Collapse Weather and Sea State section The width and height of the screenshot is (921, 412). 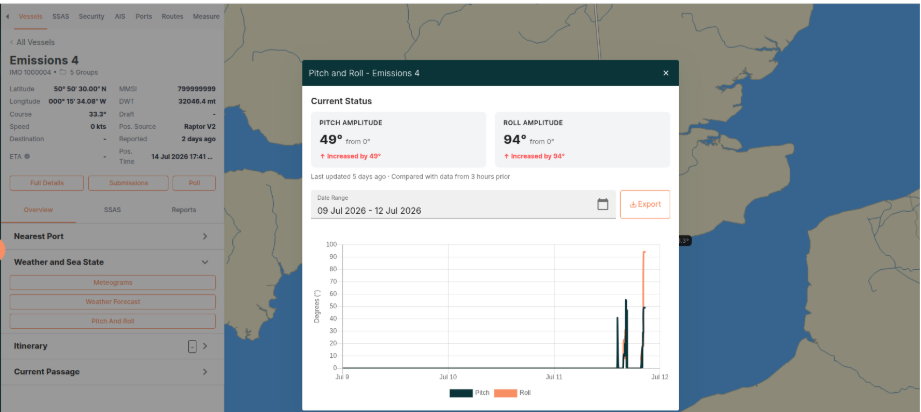(x=112, y=262)
